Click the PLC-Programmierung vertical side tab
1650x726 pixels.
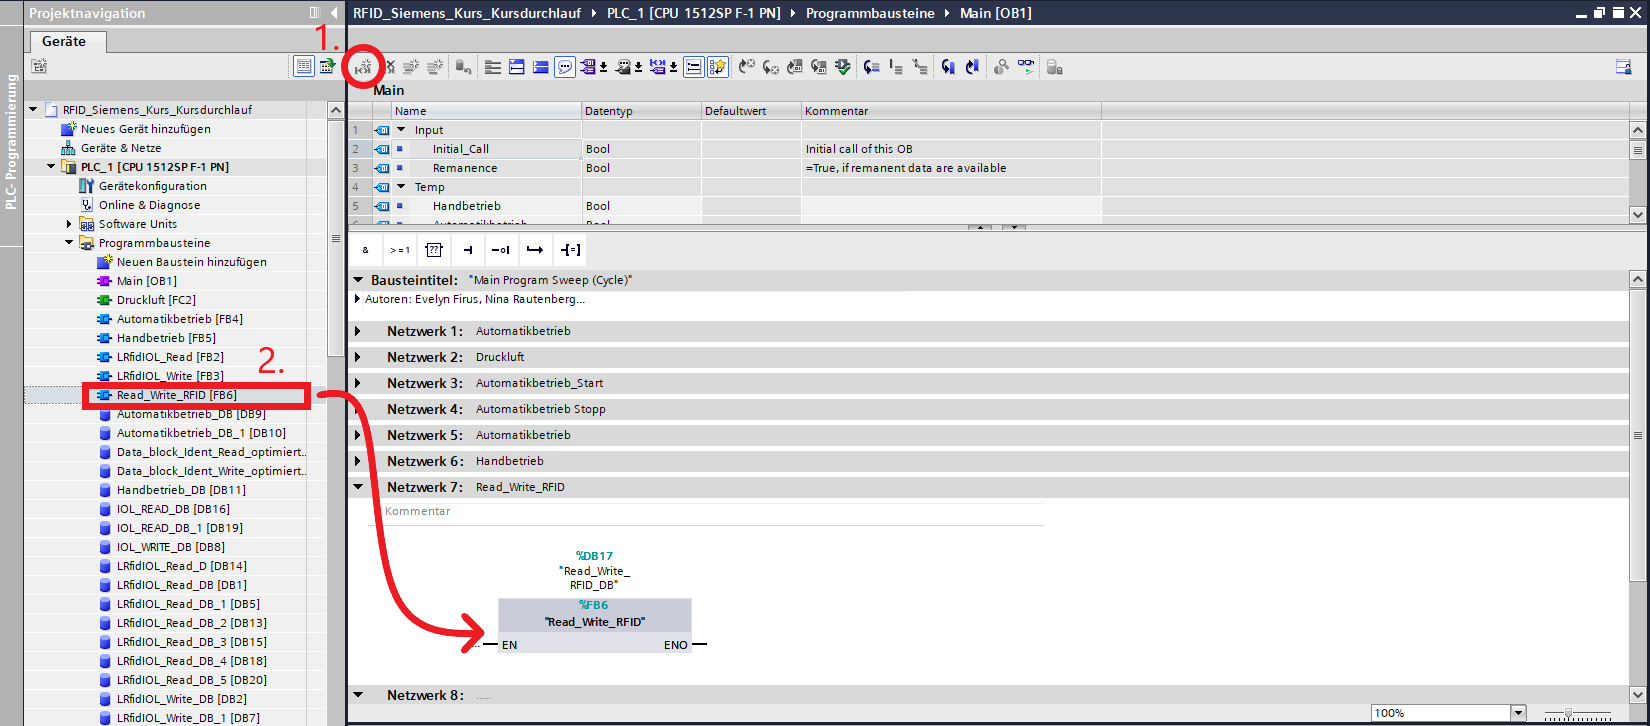click(11, 142)
